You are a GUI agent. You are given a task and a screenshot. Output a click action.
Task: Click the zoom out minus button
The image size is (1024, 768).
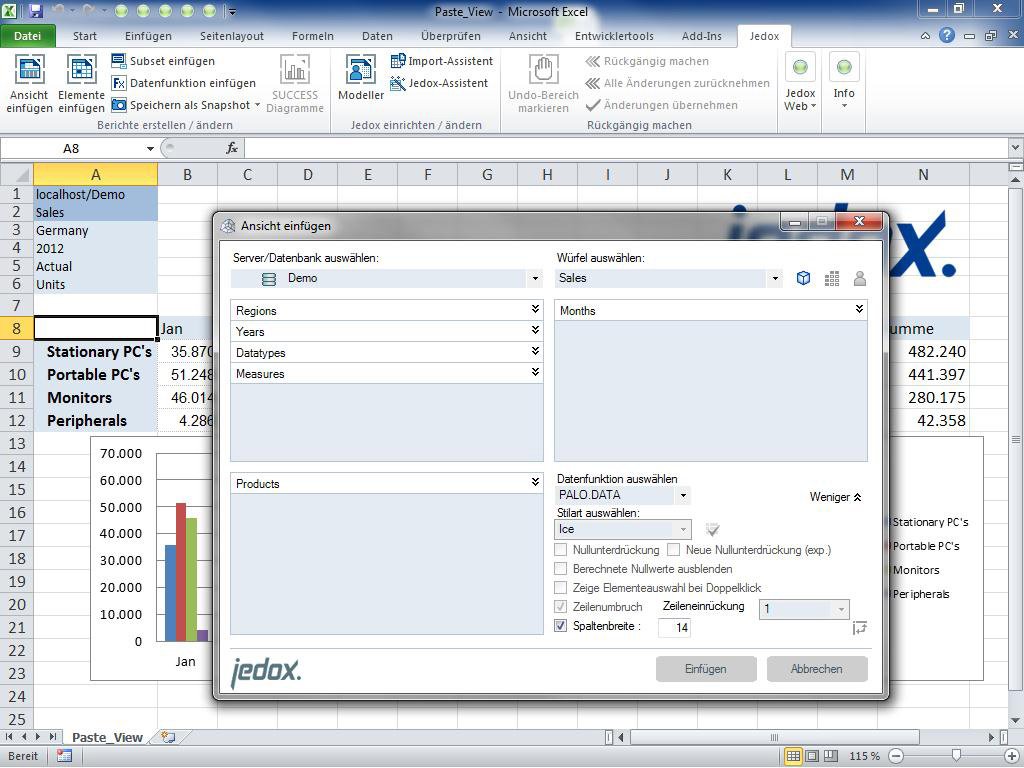coord(896,756)
